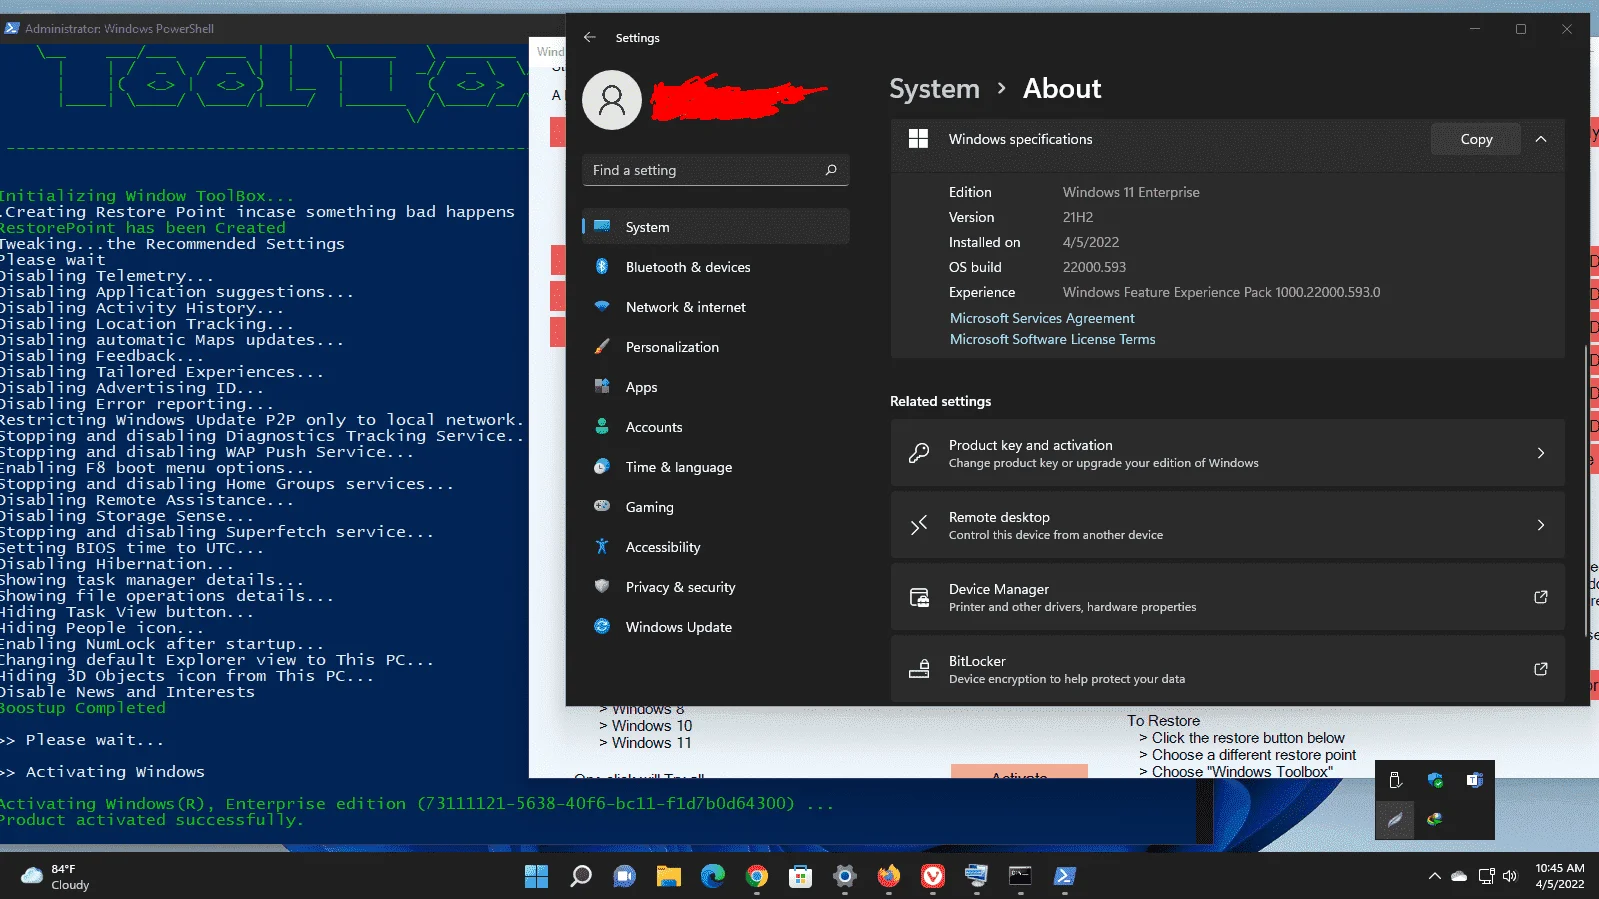Click the Privacy & security shield icon
The width and height of the screenshot is (1599, 899).
[x=602, y=586]
